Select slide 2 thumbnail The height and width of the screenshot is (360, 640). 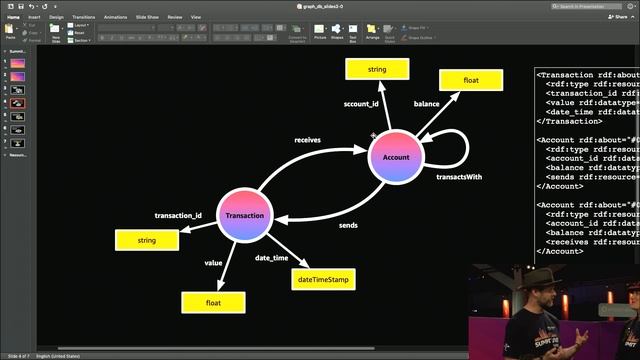click(18, 77)
